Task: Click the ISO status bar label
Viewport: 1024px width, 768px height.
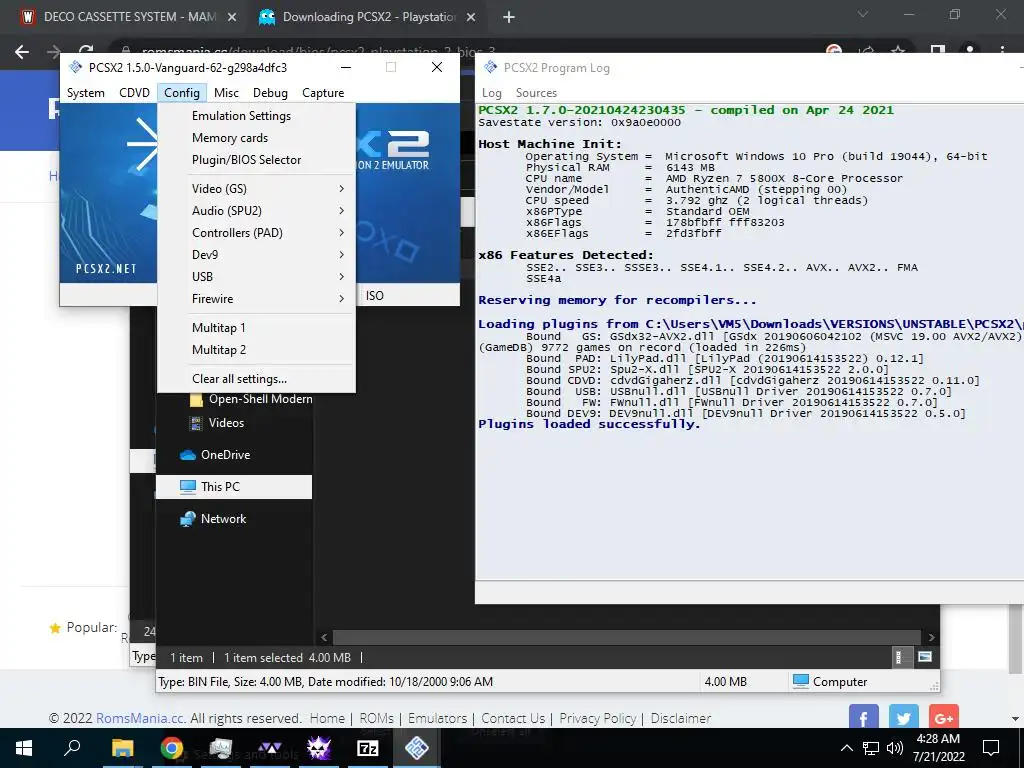Action: 375,296
